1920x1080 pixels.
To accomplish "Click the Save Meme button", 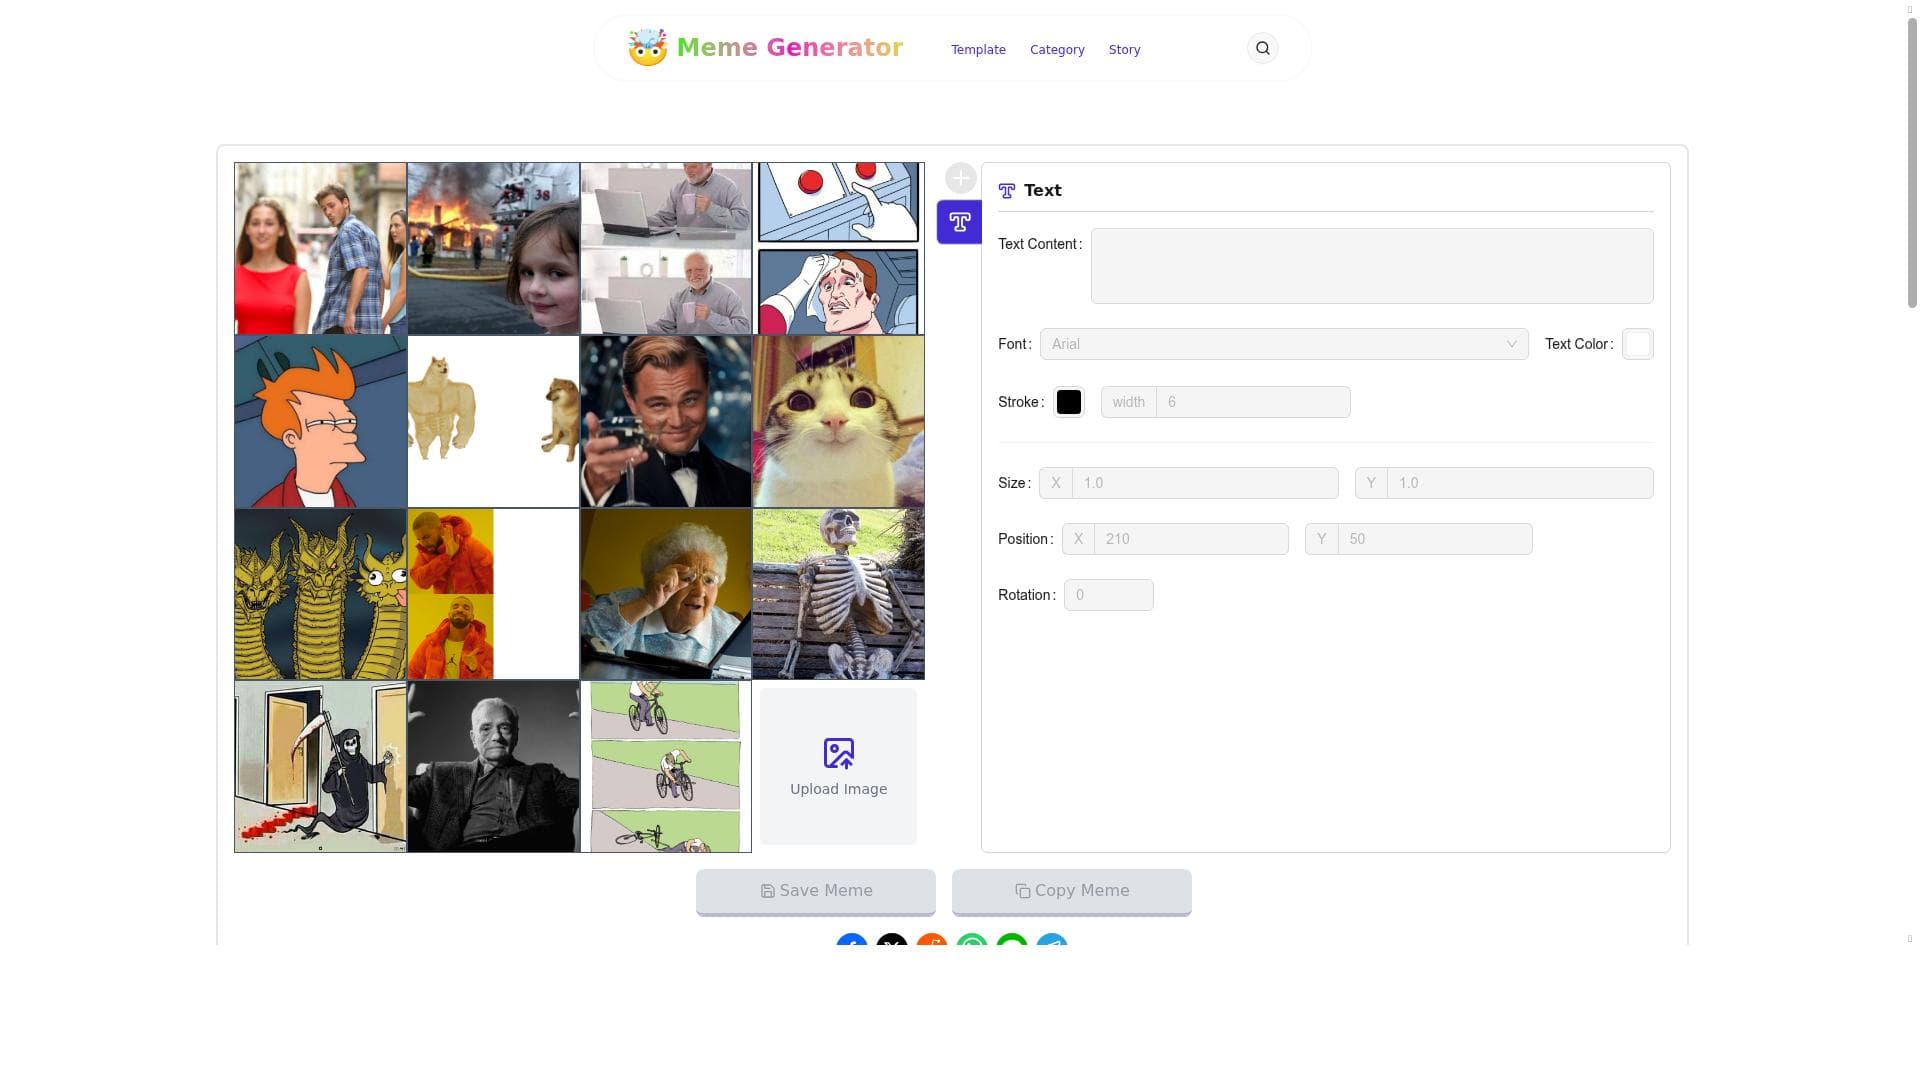I will click(816, 891).
